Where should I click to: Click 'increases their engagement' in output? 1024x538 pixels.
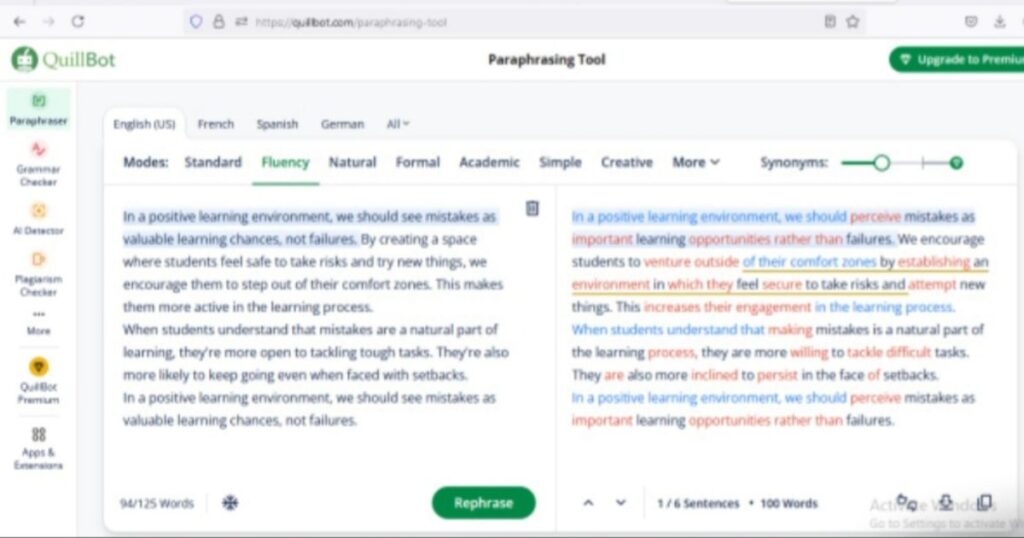click(727, 307)
